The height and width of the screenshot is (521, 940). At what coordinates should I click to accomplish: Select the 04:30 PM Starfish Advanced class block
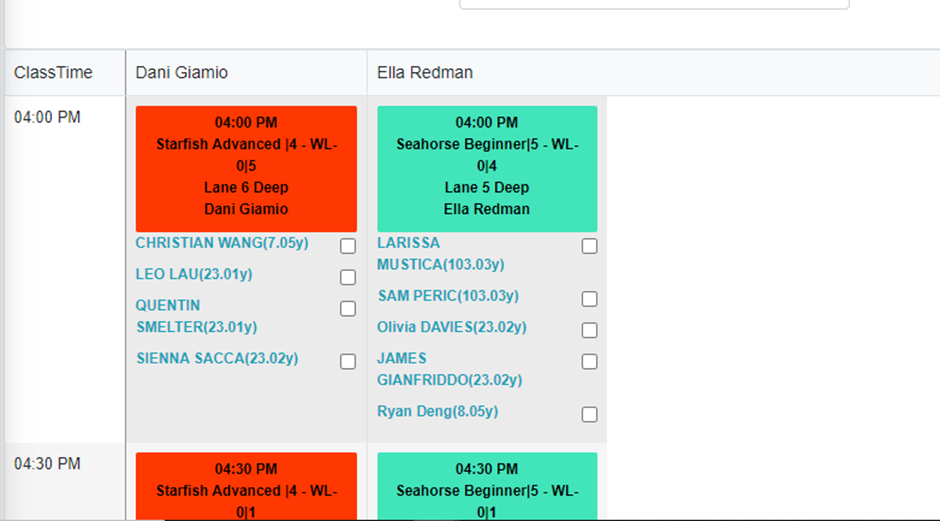click(246, 486)
